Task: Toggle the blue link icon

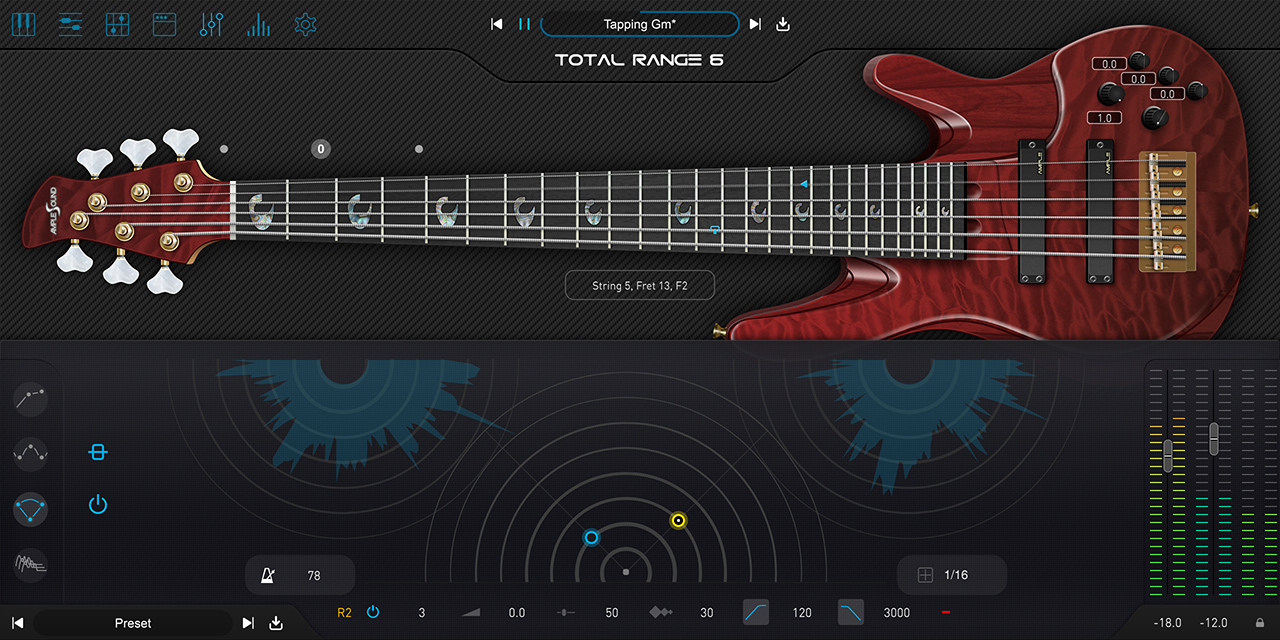Action: coord(97,453)
